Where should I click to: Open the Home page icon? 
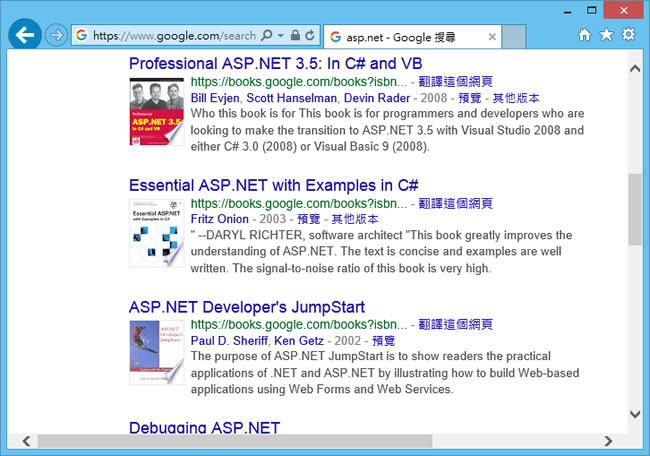(585, 35)
